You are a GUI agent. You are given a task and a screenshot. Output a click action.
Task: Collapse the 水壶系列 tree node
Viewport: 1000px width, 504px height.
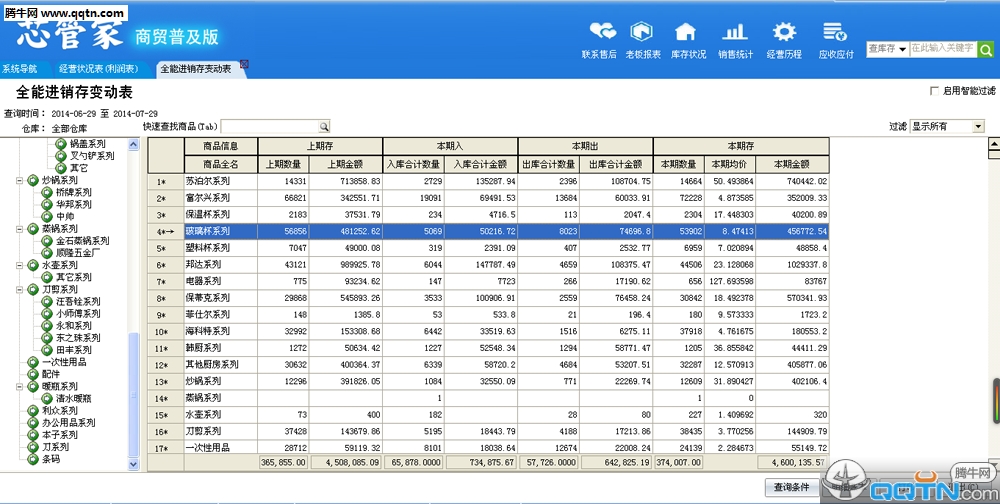coord(19,265)
